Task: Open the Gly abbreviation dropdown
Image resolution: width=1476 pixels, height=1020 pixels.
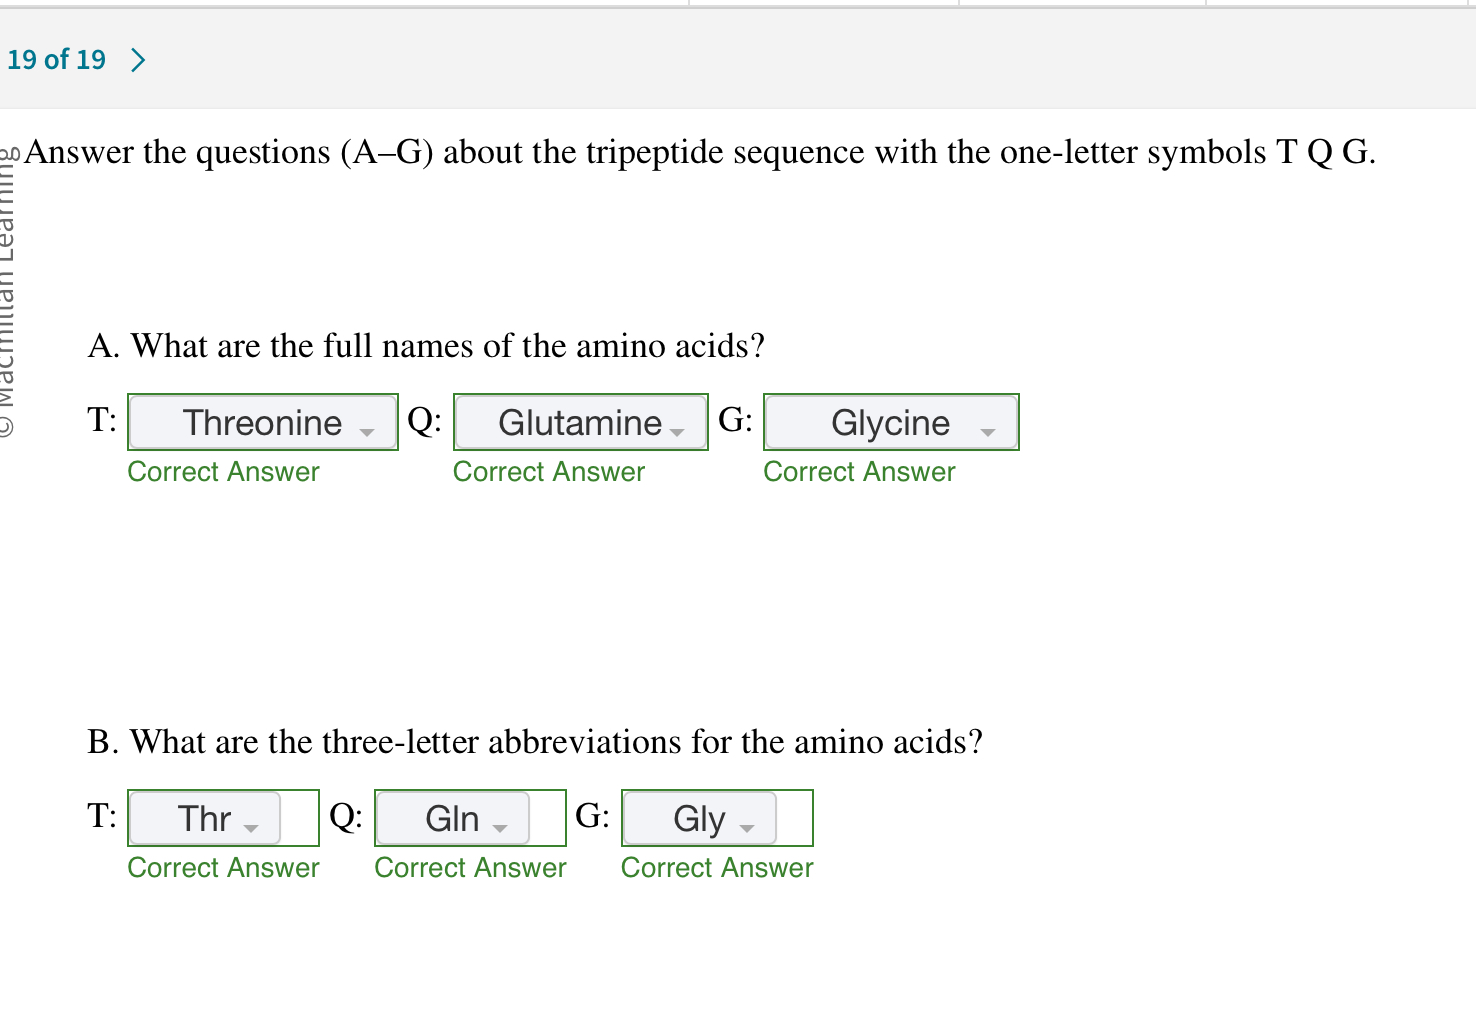Action: pos(698,818)
